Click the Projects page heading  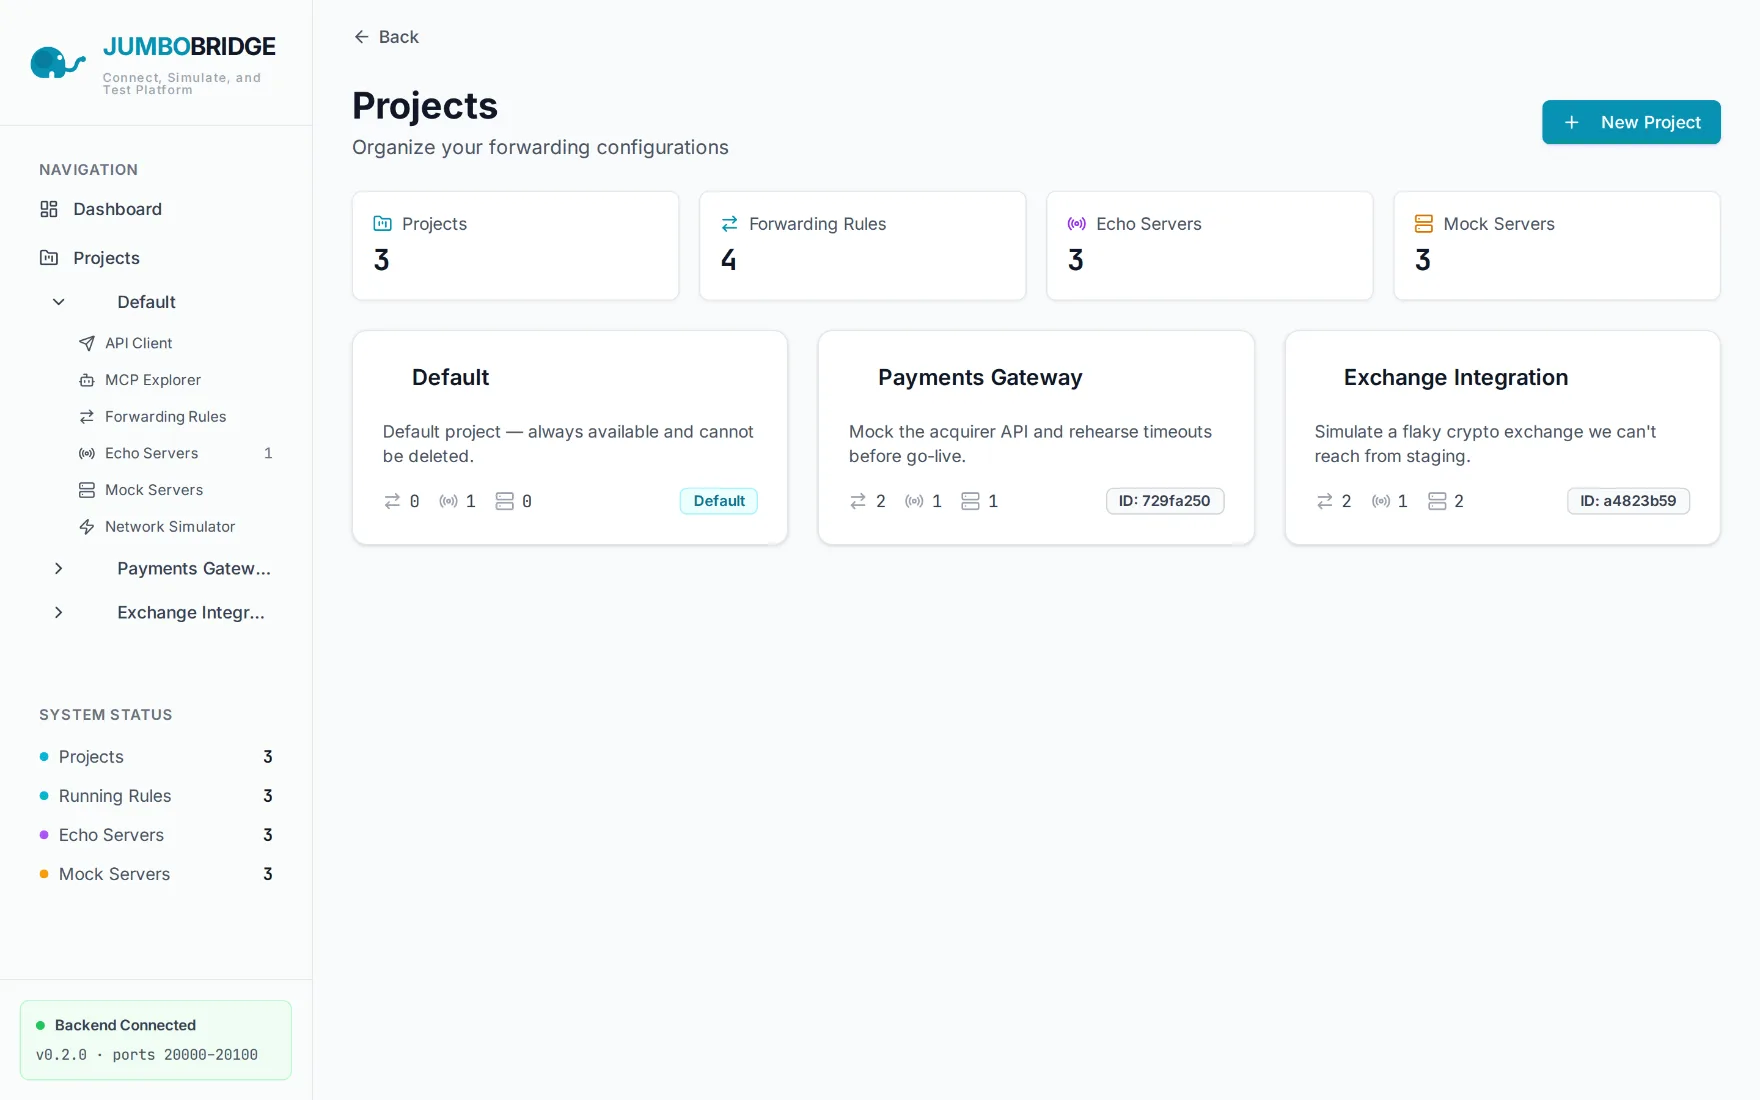click(425, 106)
